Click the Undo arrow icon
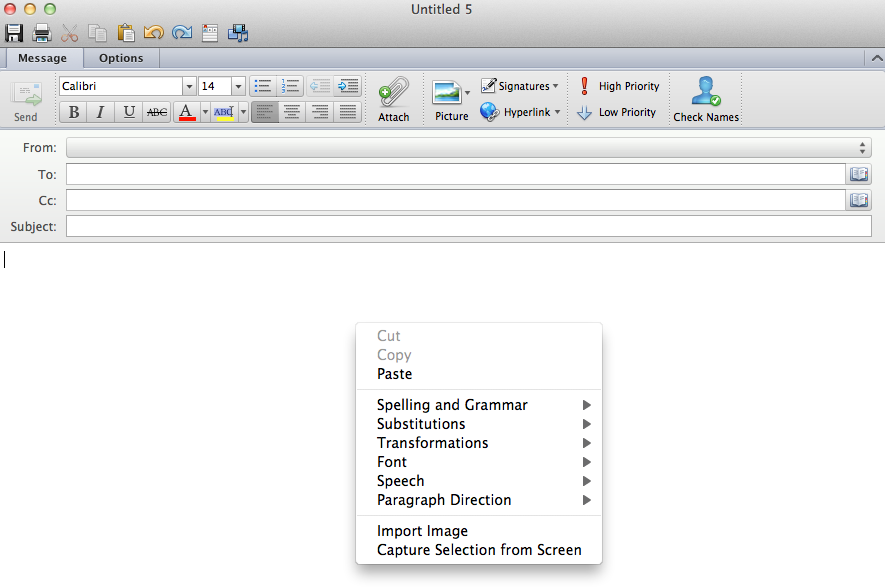 [153, 33]
